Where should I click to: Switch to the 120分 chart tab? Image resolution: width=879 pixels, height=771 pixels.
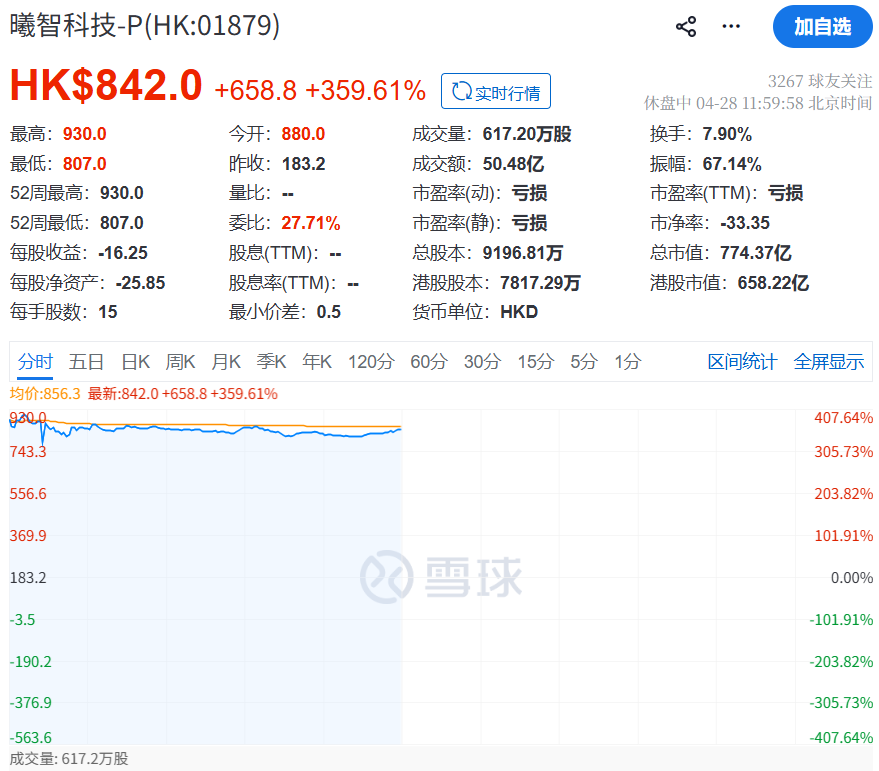371,362
